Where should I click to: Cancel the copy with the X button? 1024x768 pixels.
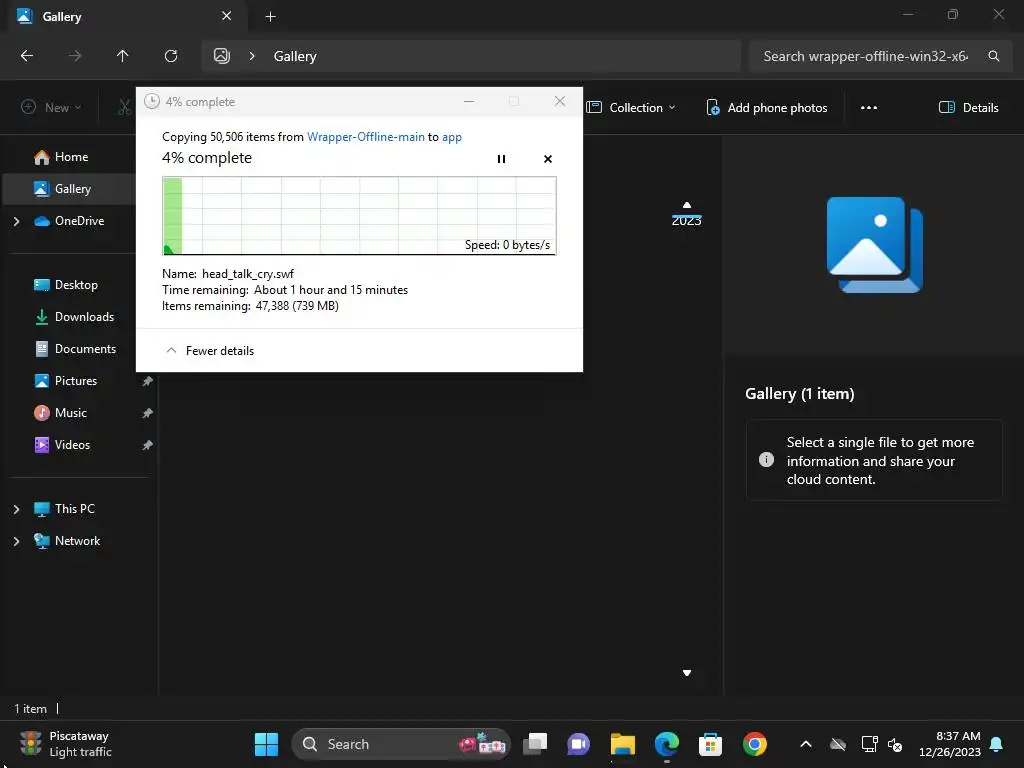(548, 159)
